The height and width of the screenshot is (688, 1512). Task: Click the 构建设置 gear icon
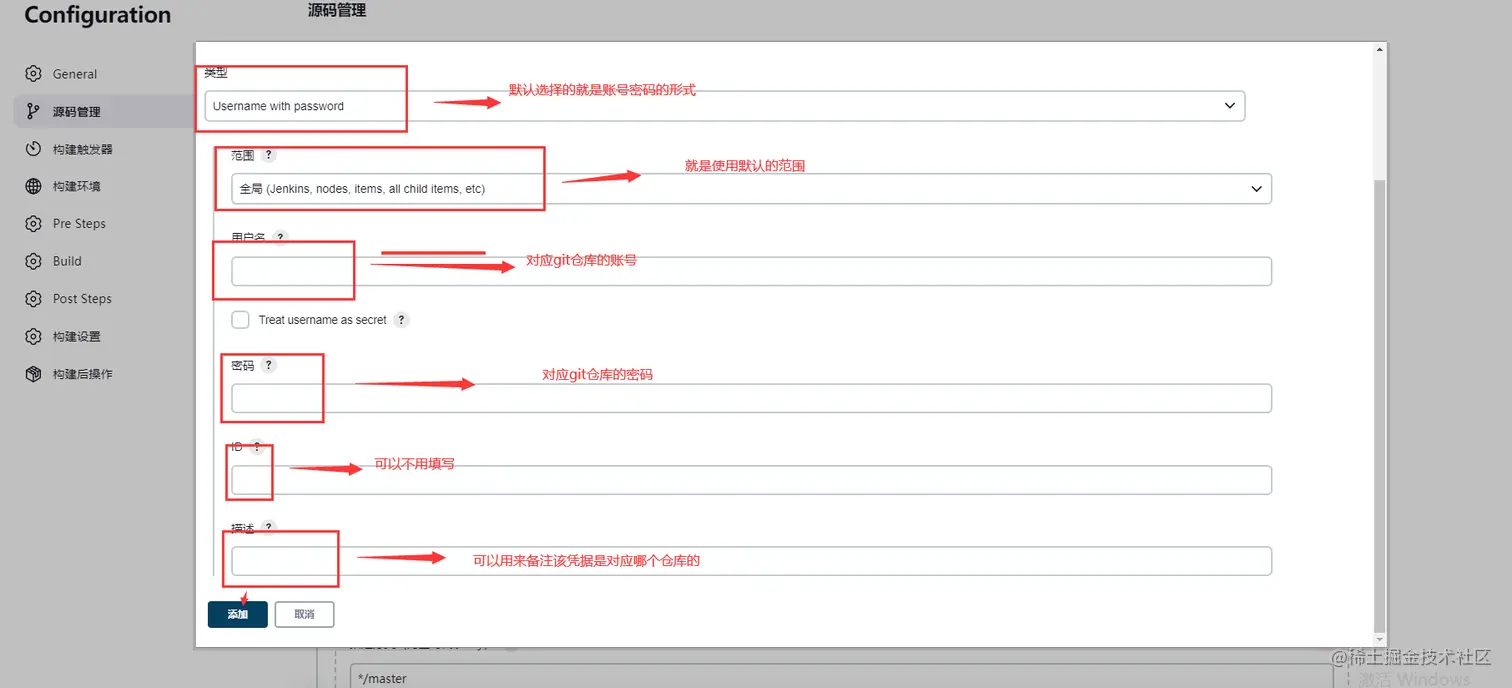(x=34, y=336)
